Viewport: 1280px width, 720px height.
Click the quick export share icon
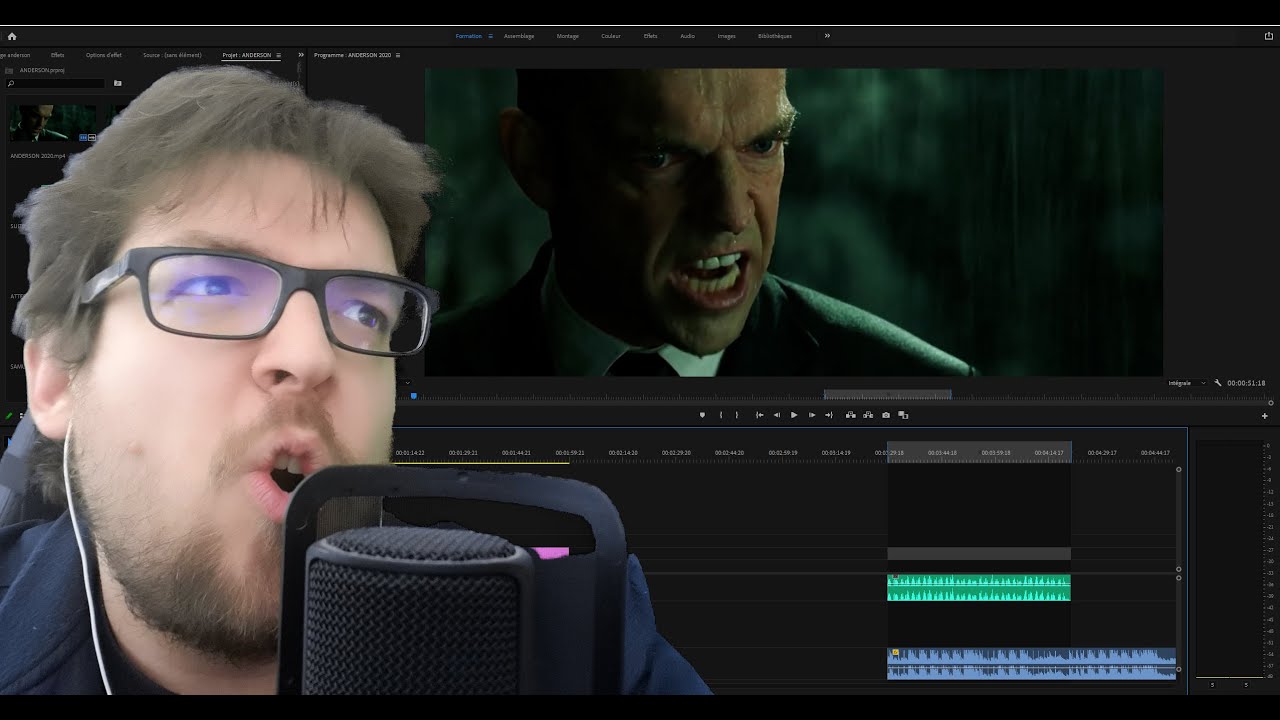point(1269,36)
